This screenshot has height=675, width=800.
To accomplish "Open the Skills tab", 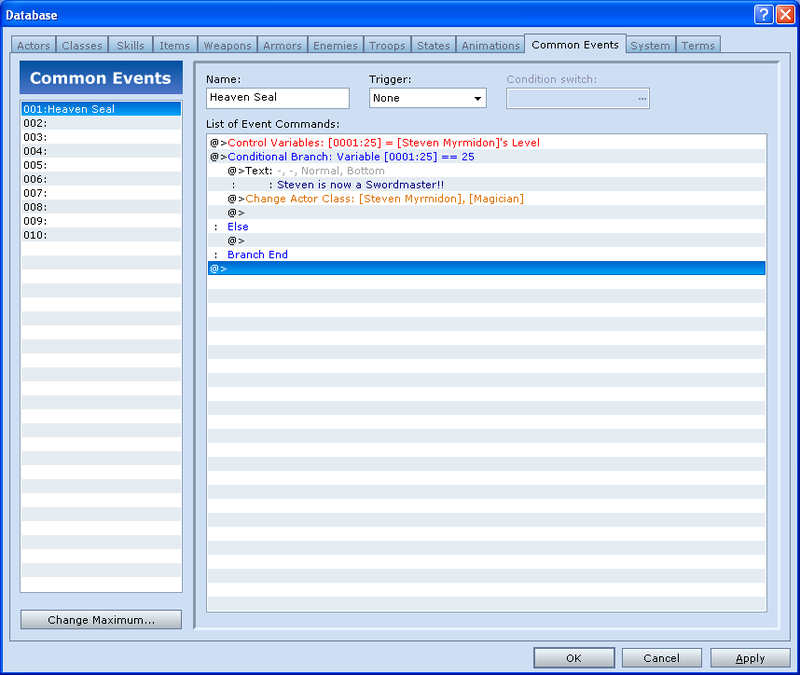I will [130, 46].
